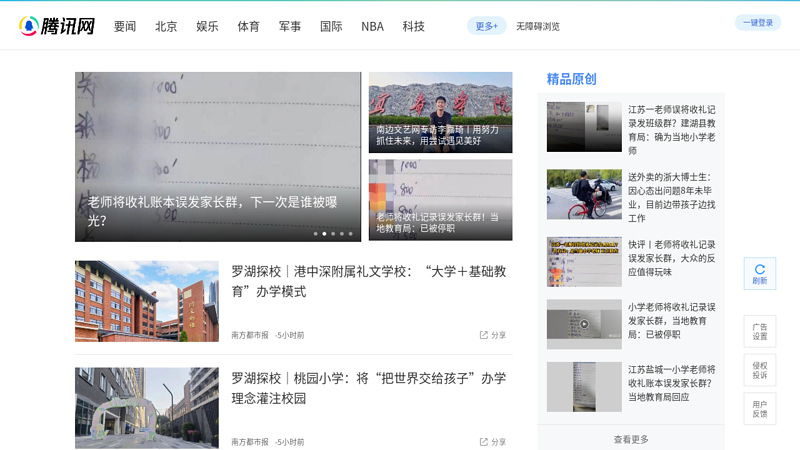This screenshot has width=800, height=450.
Task: Go to the 体育 section
Action: 248,27
